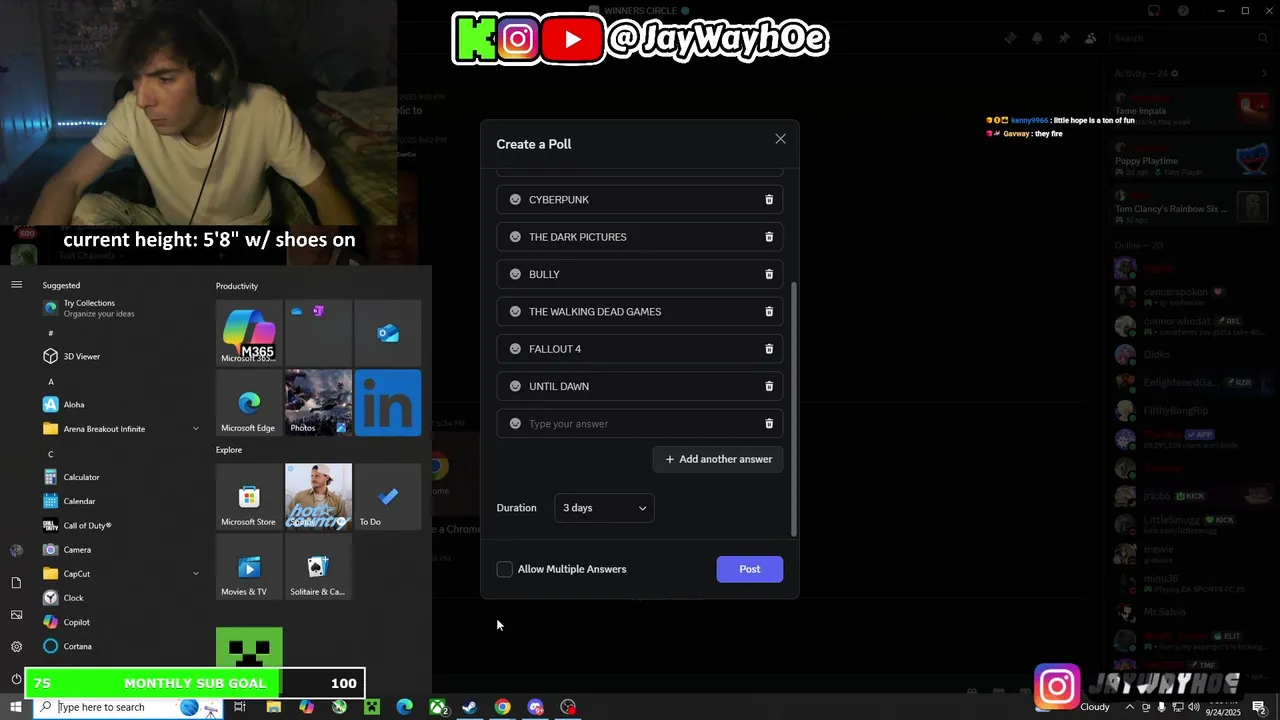The width and height of the screenshot is (1280, 720).
Task: Click the Power icon in Start menu
Action: coord(16,679)
